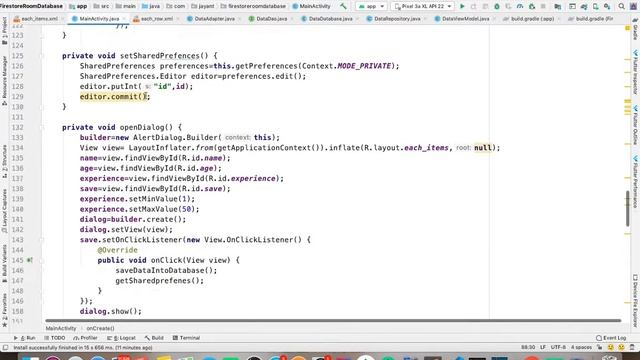Collapse the openDialog method fold at line 132
Screen dimensions: 640x360
tap(42, 127)
